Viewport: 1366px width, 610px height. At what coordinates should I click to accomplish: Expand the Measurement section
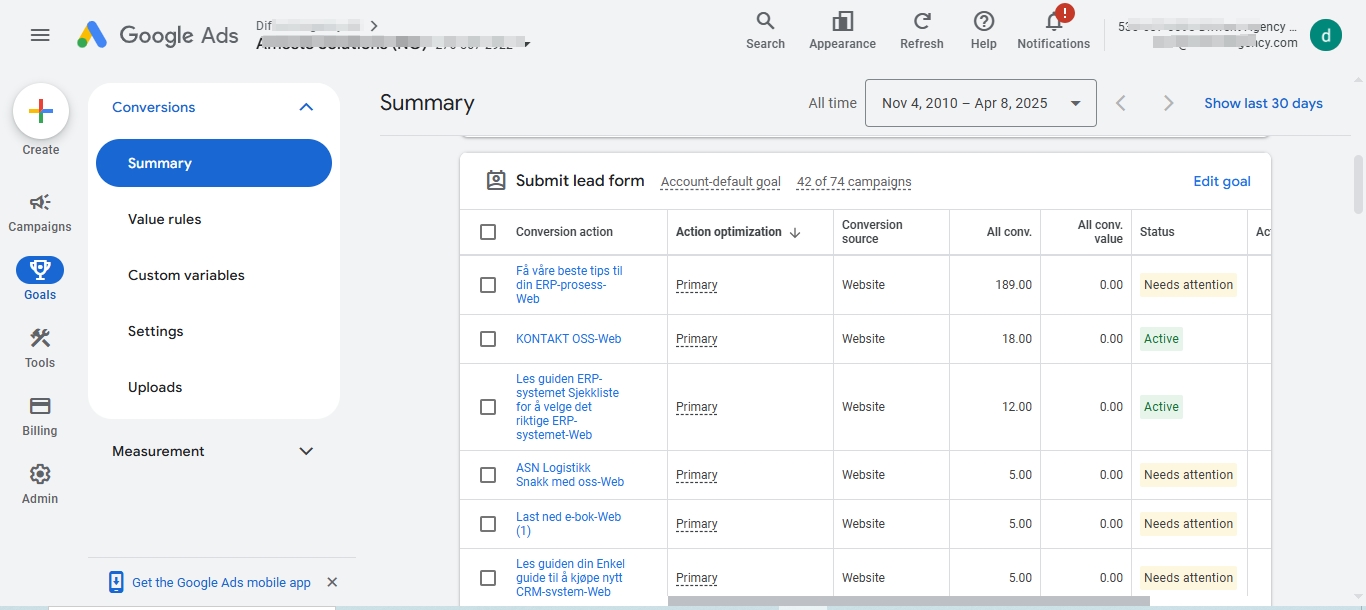point(306,451)
